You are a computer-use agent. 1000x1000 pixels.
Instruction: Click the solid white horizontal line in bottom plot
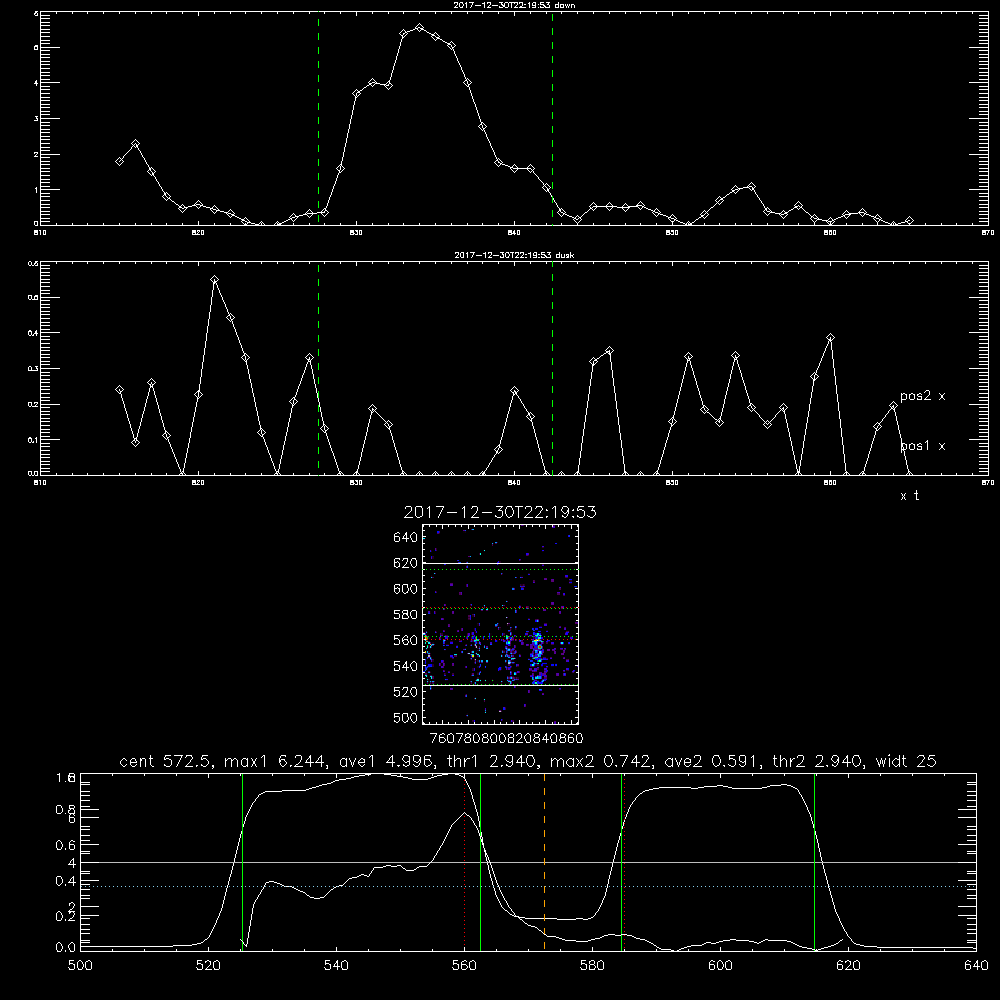[528, 862]
